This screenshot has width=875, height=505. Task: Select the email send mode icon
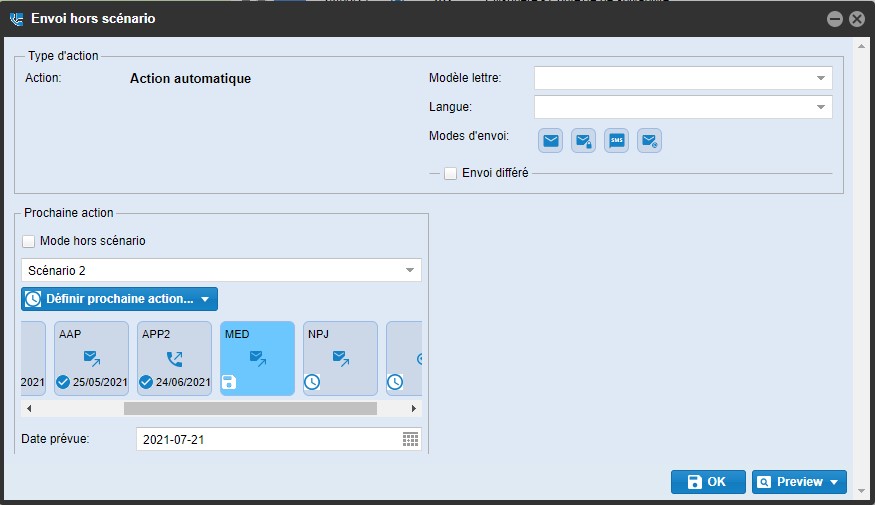pyautogui.click(x=551, y=141)
